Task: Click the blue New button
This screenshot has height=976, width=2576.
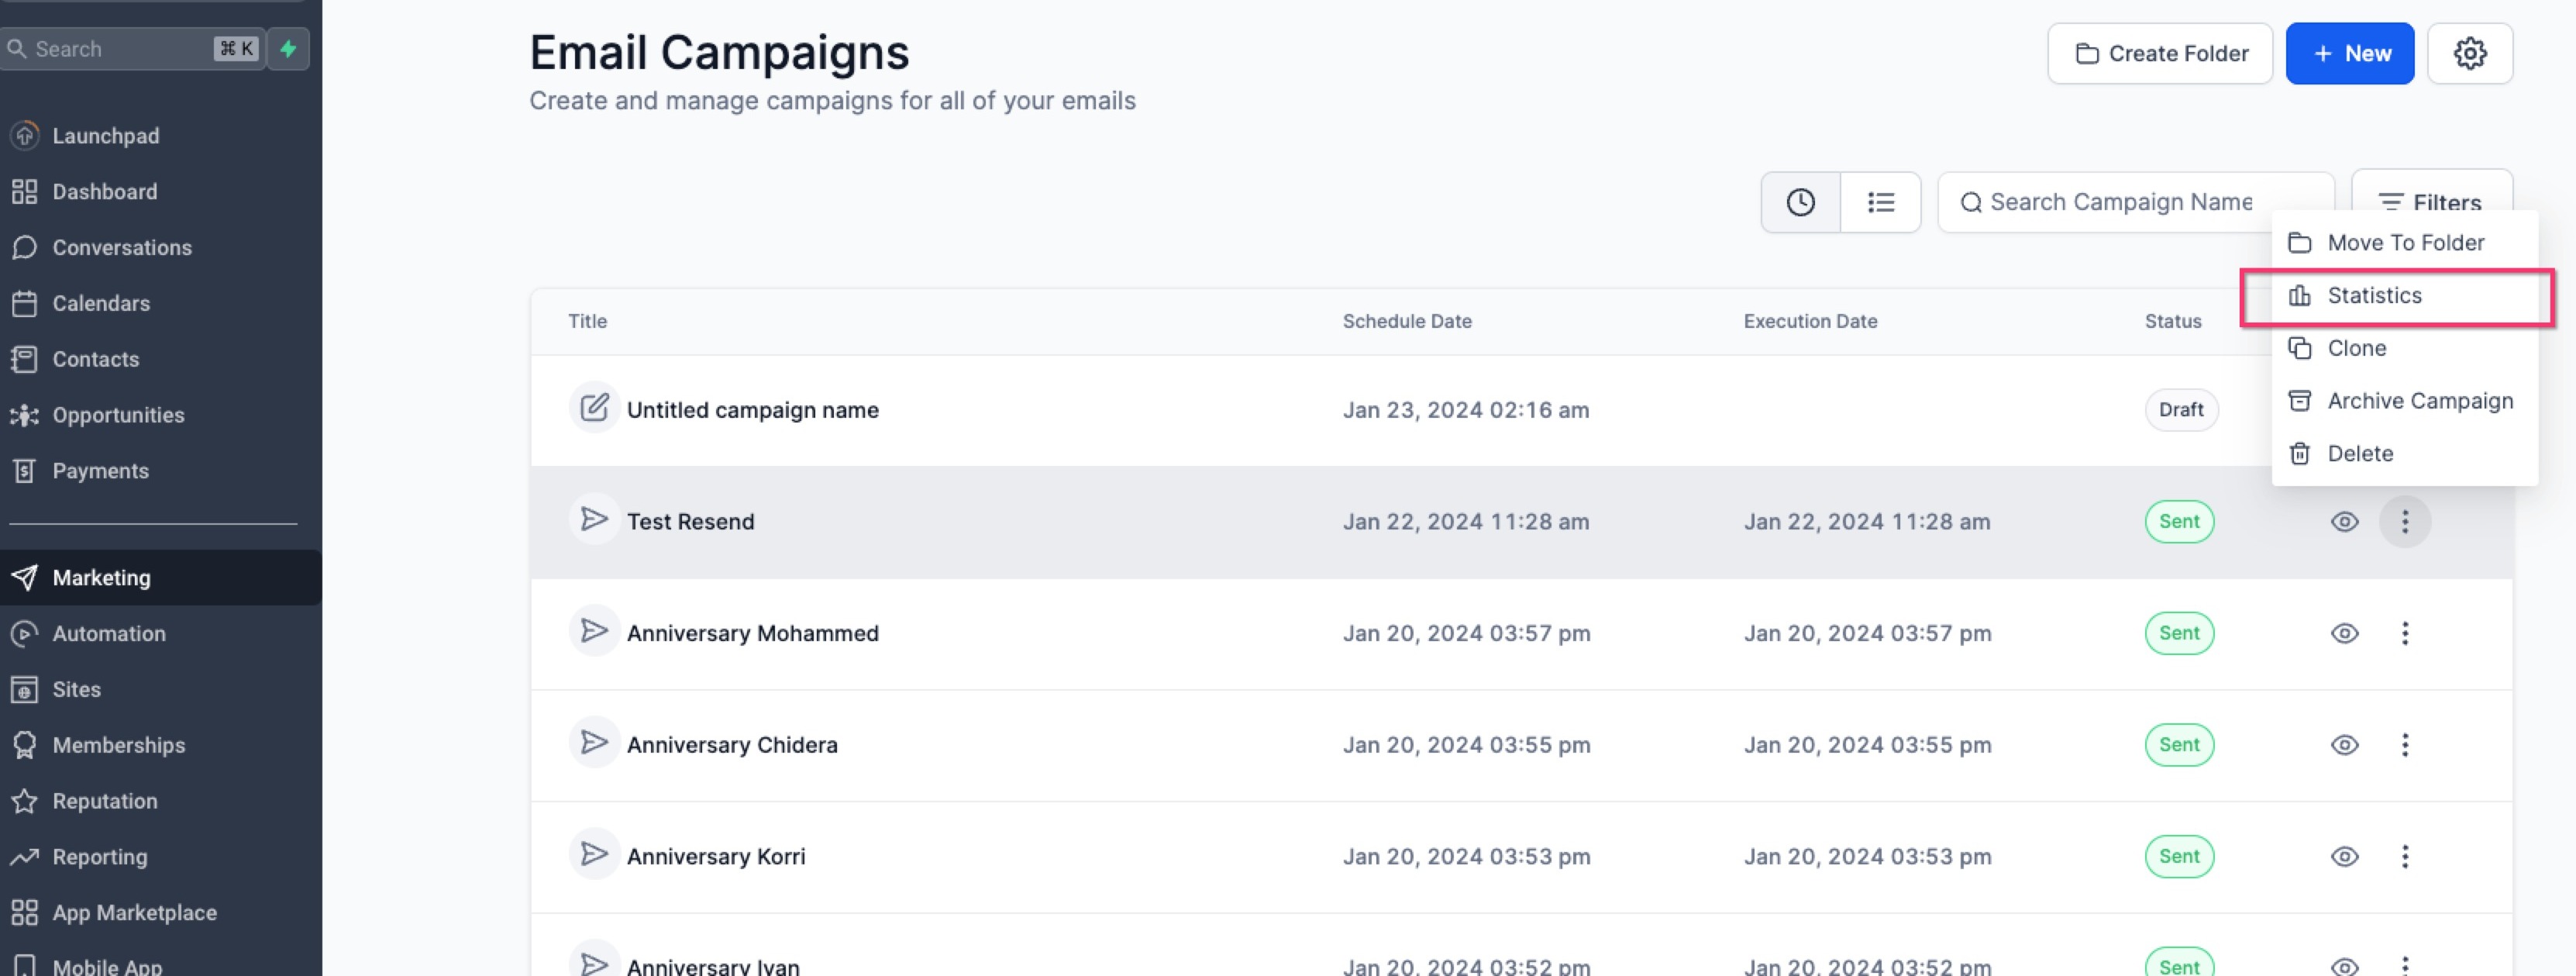Action: [2349, 53]
